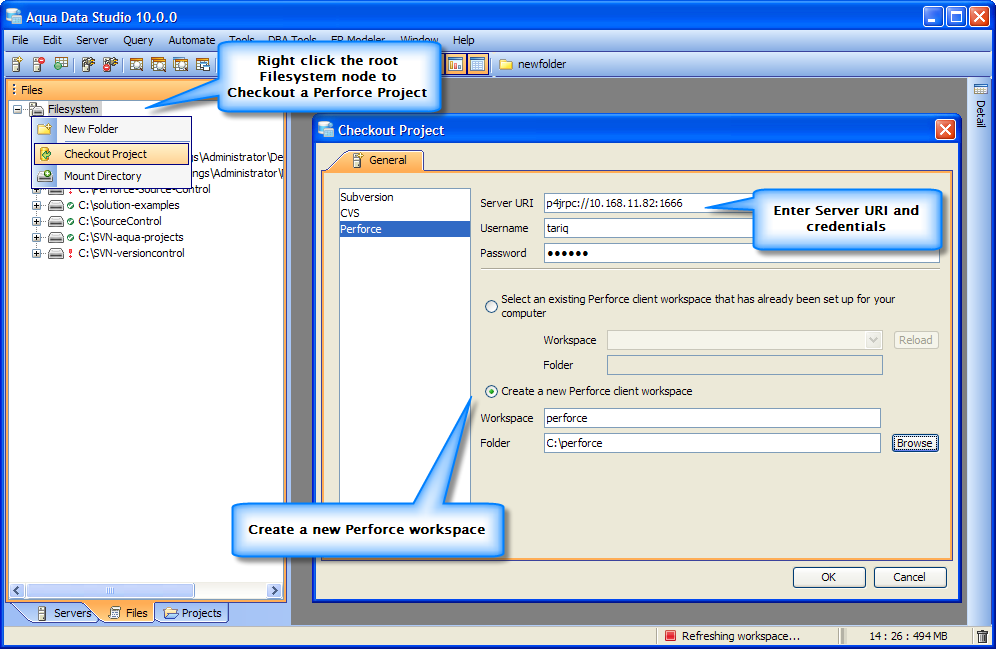Click the New Folder menu icon
The height and width of the screenshot is (649, 996).
(x=44, y=129)
